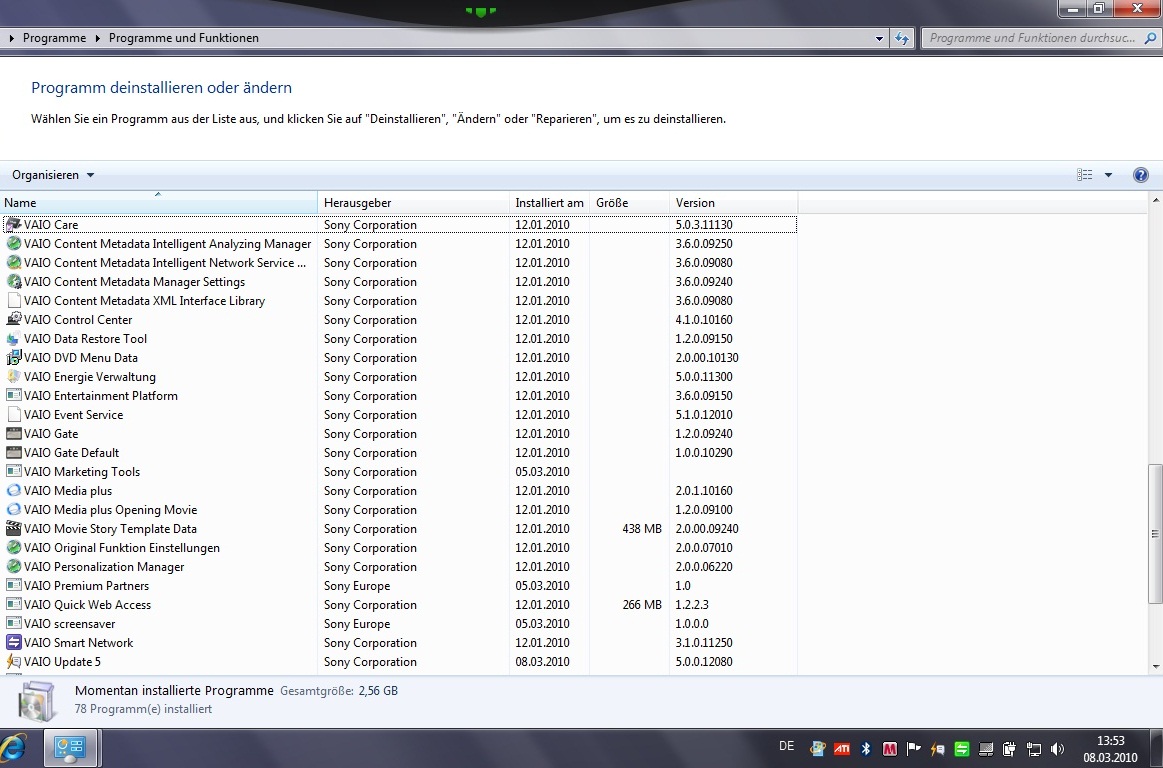This screenshot has height=768, width=1163.
Task: Click the vertical scrollbar thumb
Action: pyautogui.click(x=1156, y=534)
